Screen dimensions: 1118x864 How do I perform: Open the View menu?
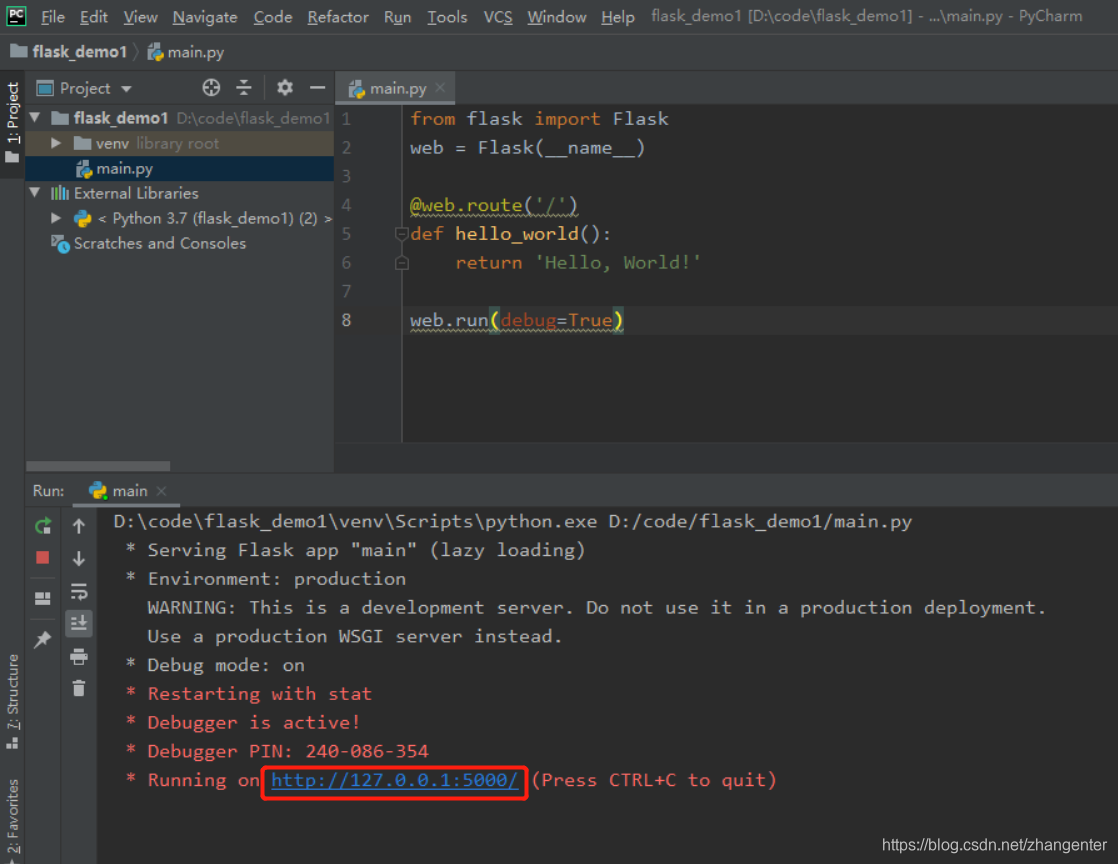click(140, 16)
